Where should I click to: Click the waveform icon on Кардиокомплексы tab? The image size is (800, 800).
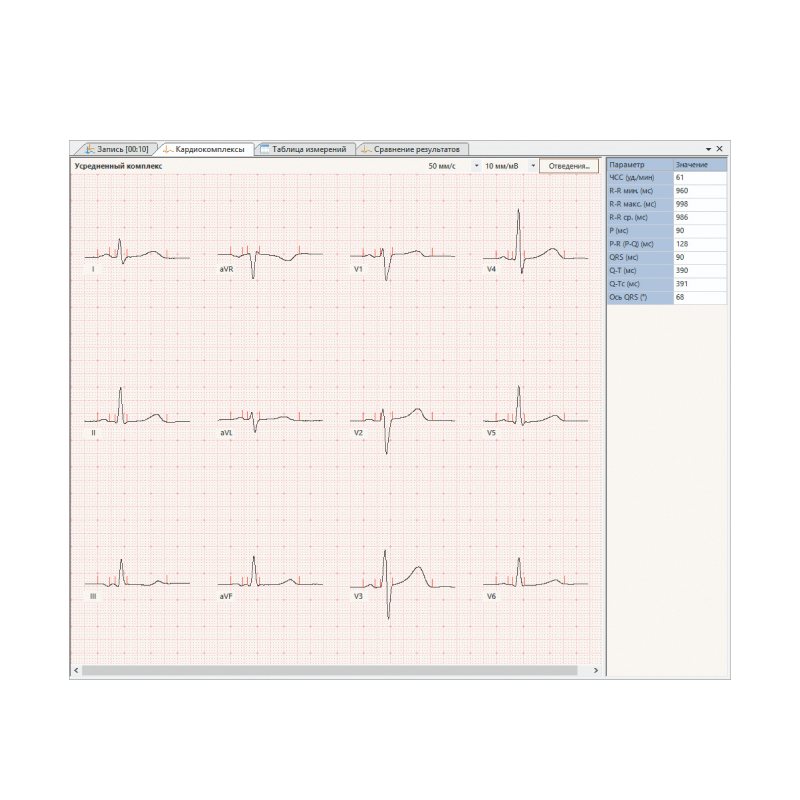pos(169,149)
